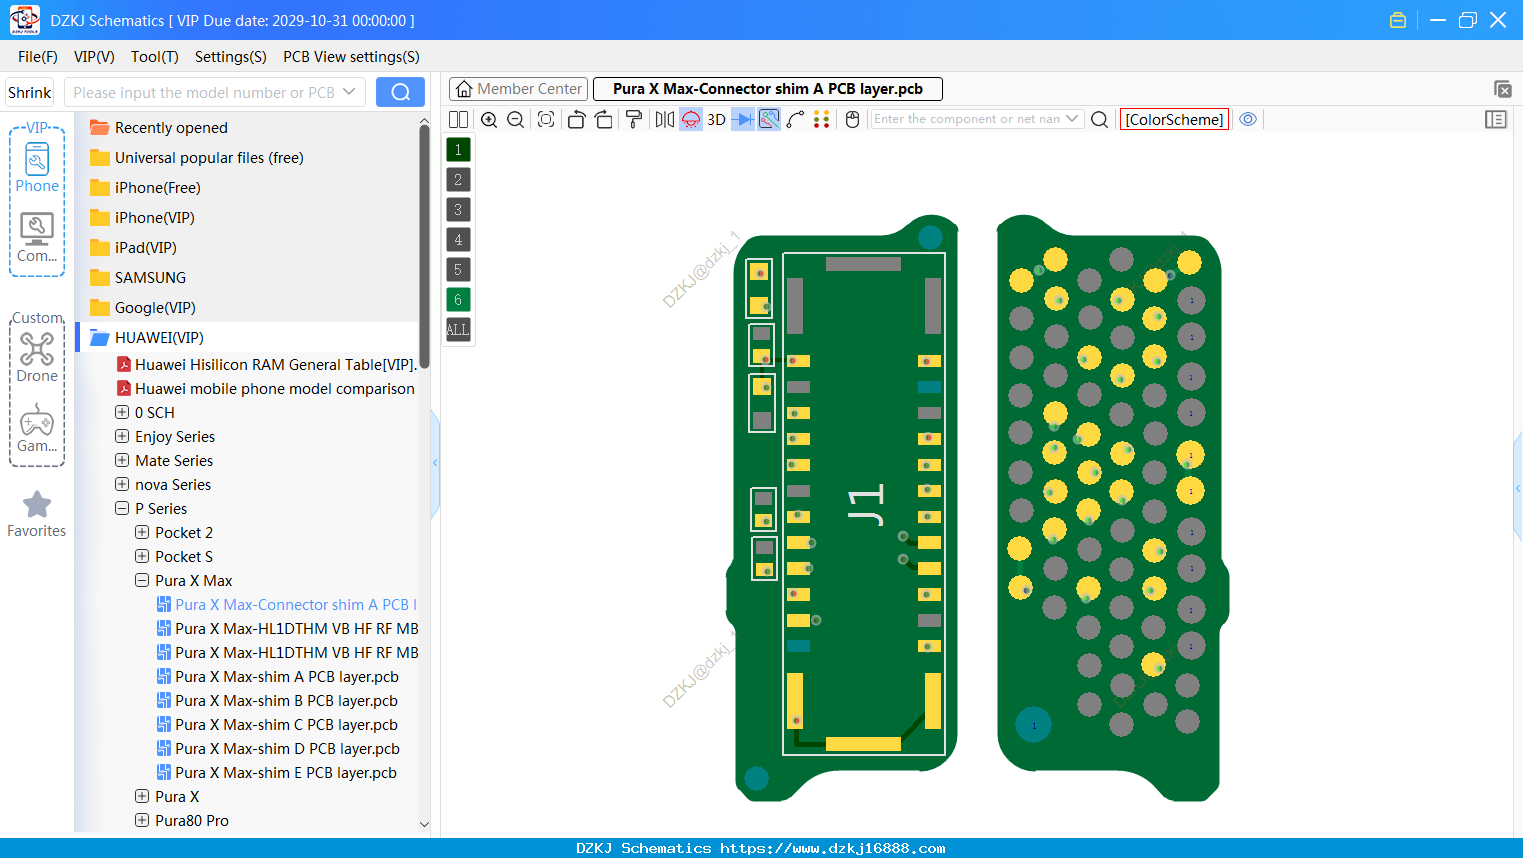
Task: Click the model number search field
Action: point(203,92)
